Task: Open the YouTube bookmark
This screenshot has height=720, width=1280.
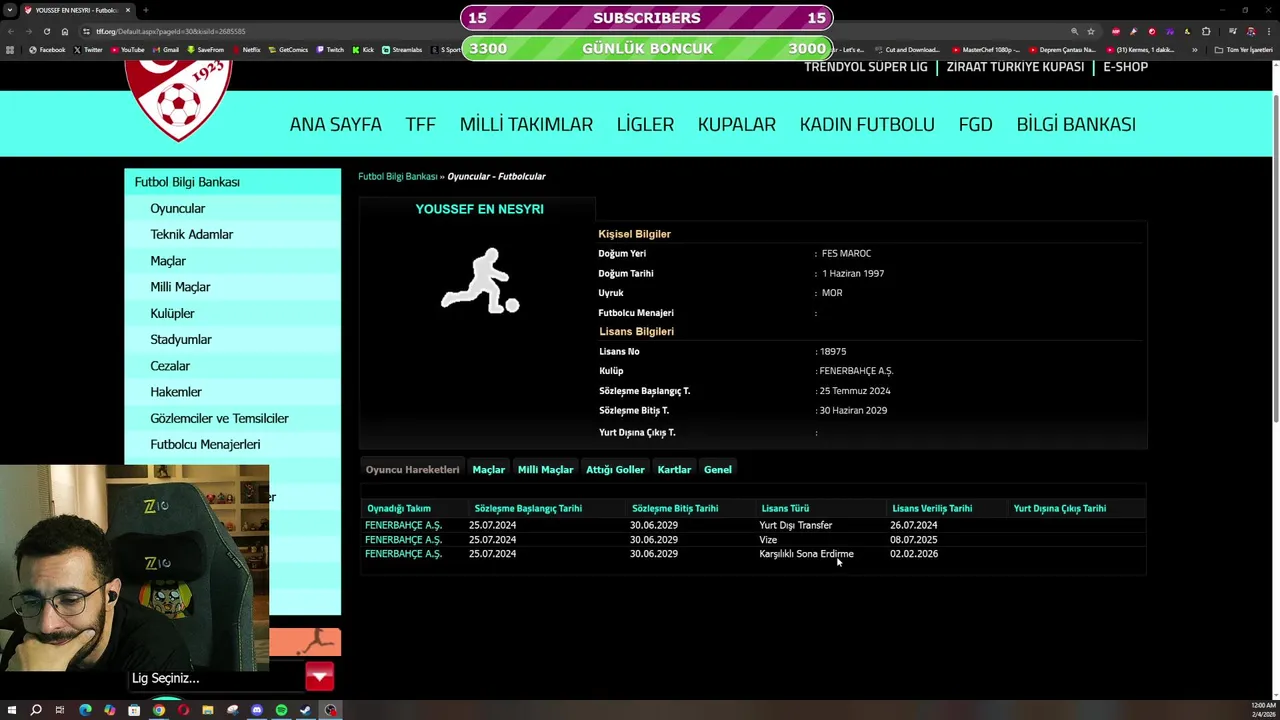Action: click(127, 50)
